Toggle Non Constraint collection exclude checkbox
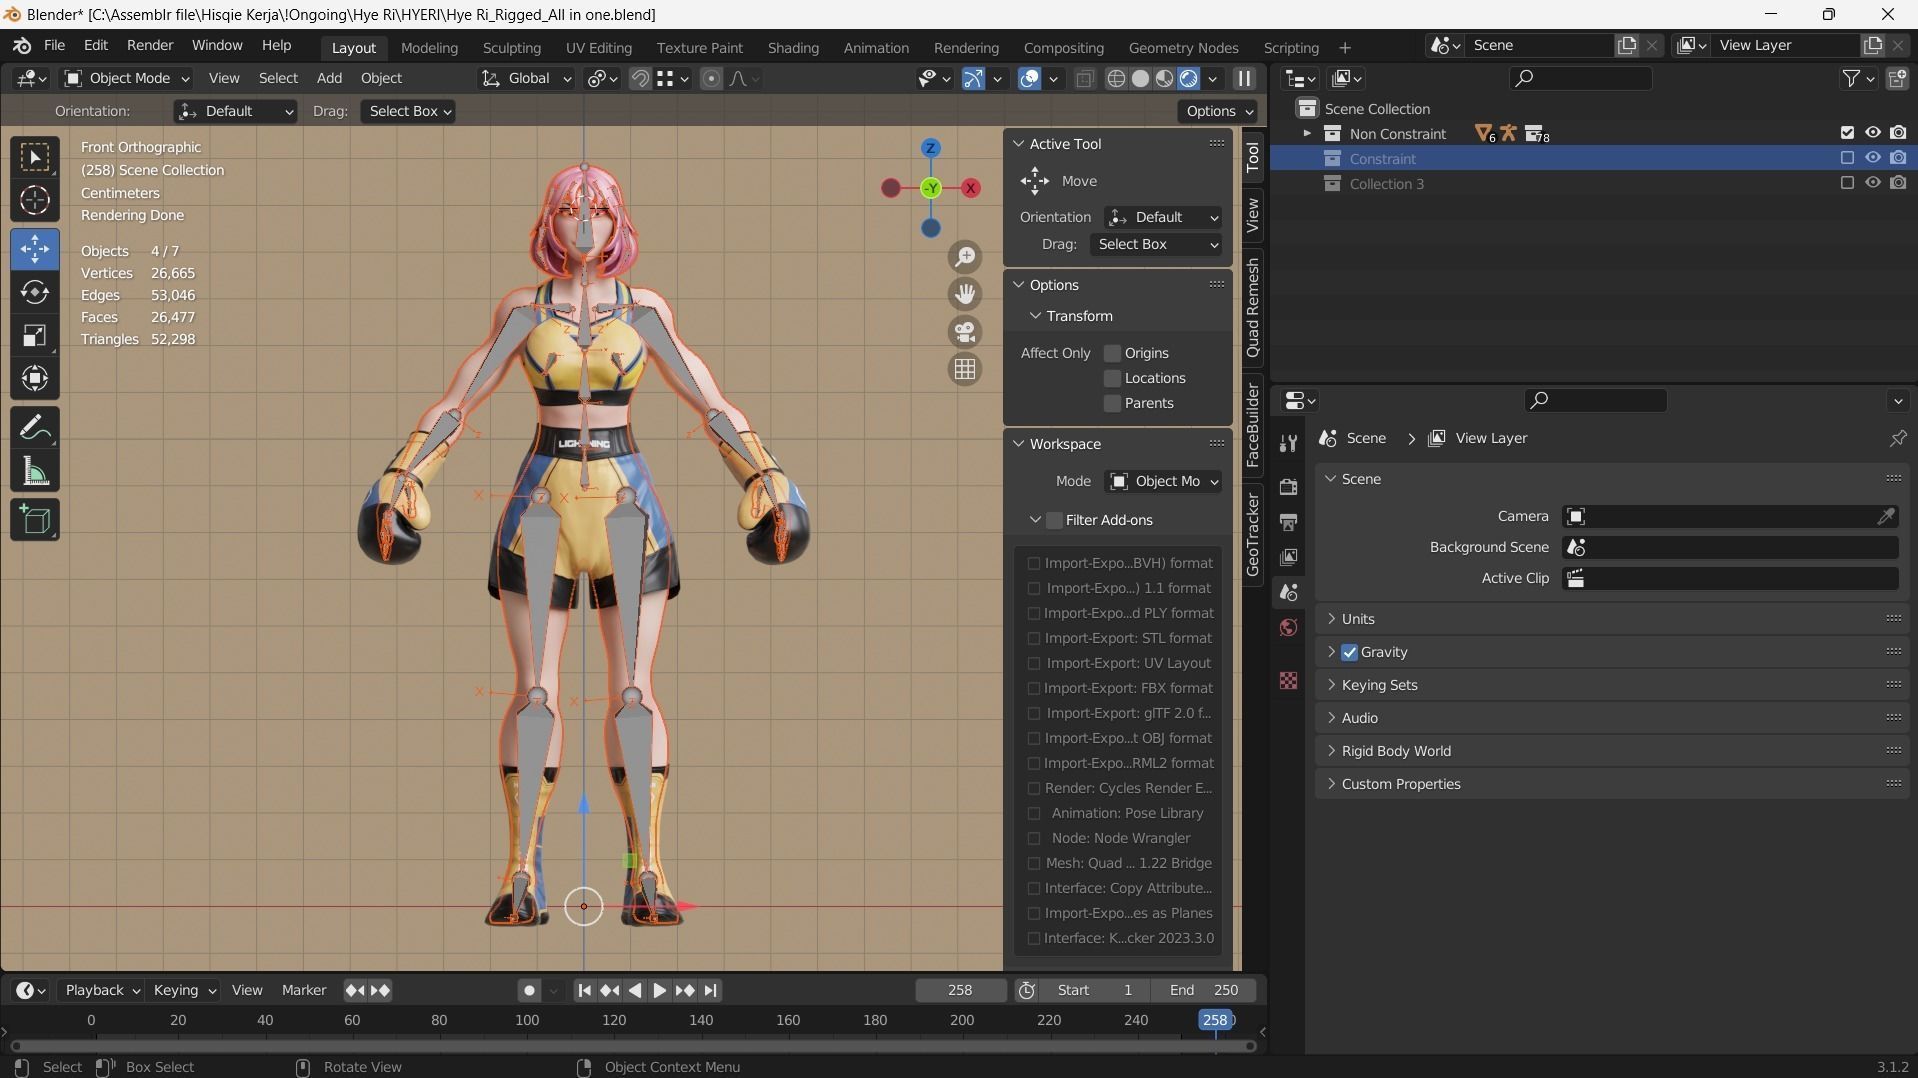1918x1078 pixels. coord(1847,133)
